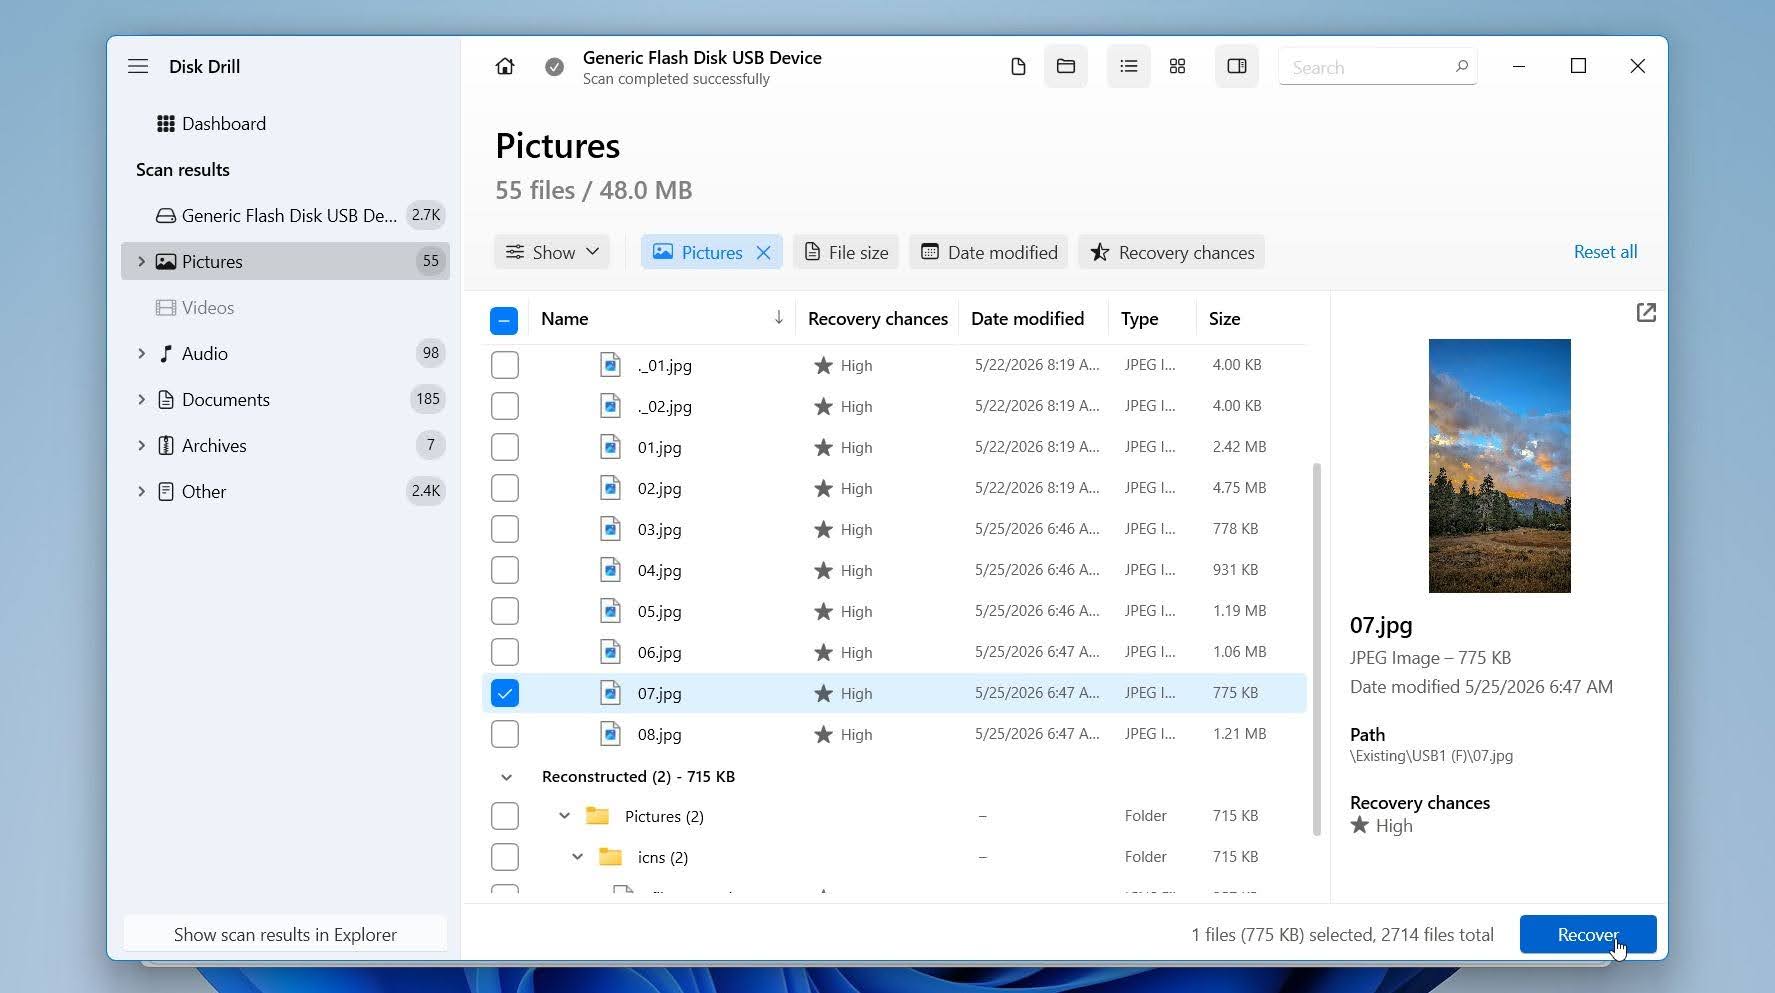
Task: Check the box for 04.jpg
Action: pos(505,570)
